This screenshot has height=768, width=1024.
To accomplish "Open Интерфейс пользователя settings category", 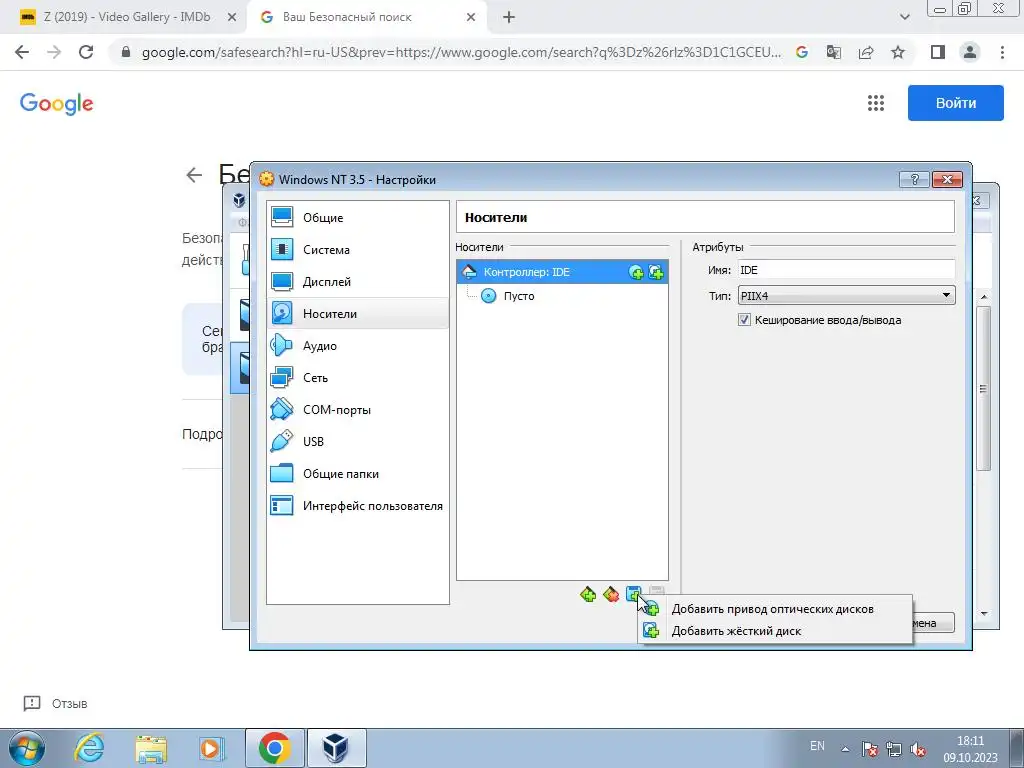I will pyautogui.click(x=358, y=505).
